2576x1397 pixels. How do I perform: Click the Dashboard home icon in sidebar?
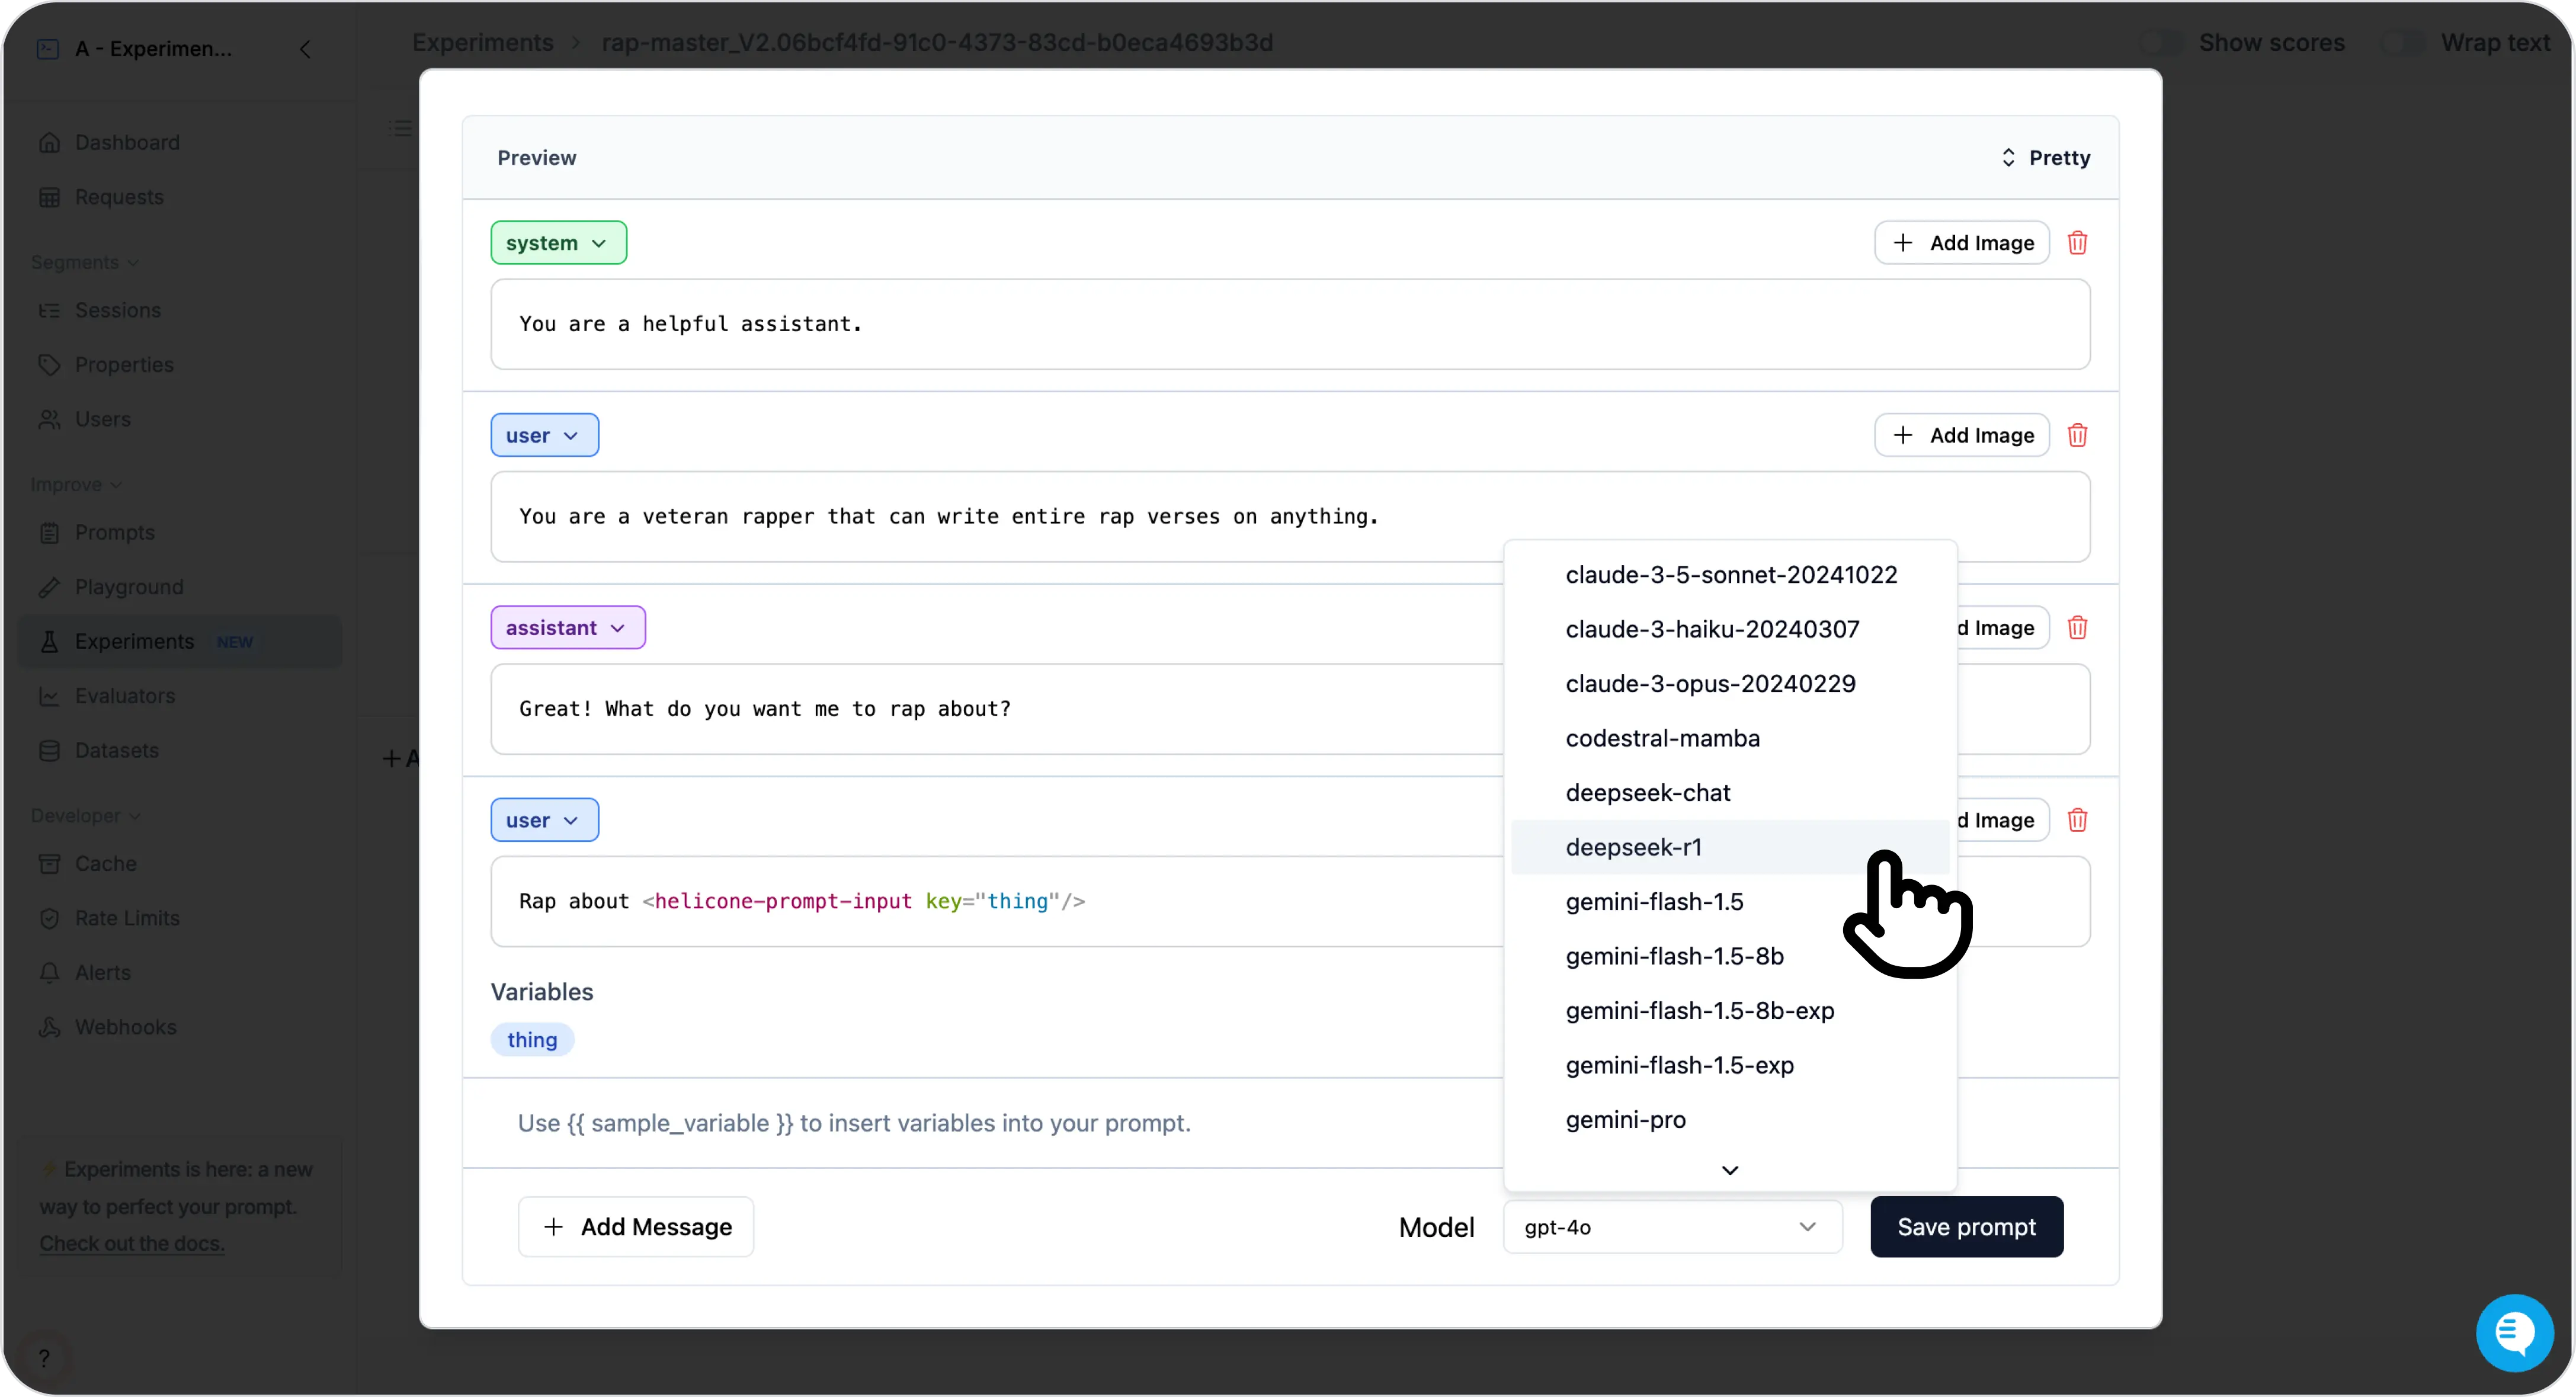click(49, 142)
